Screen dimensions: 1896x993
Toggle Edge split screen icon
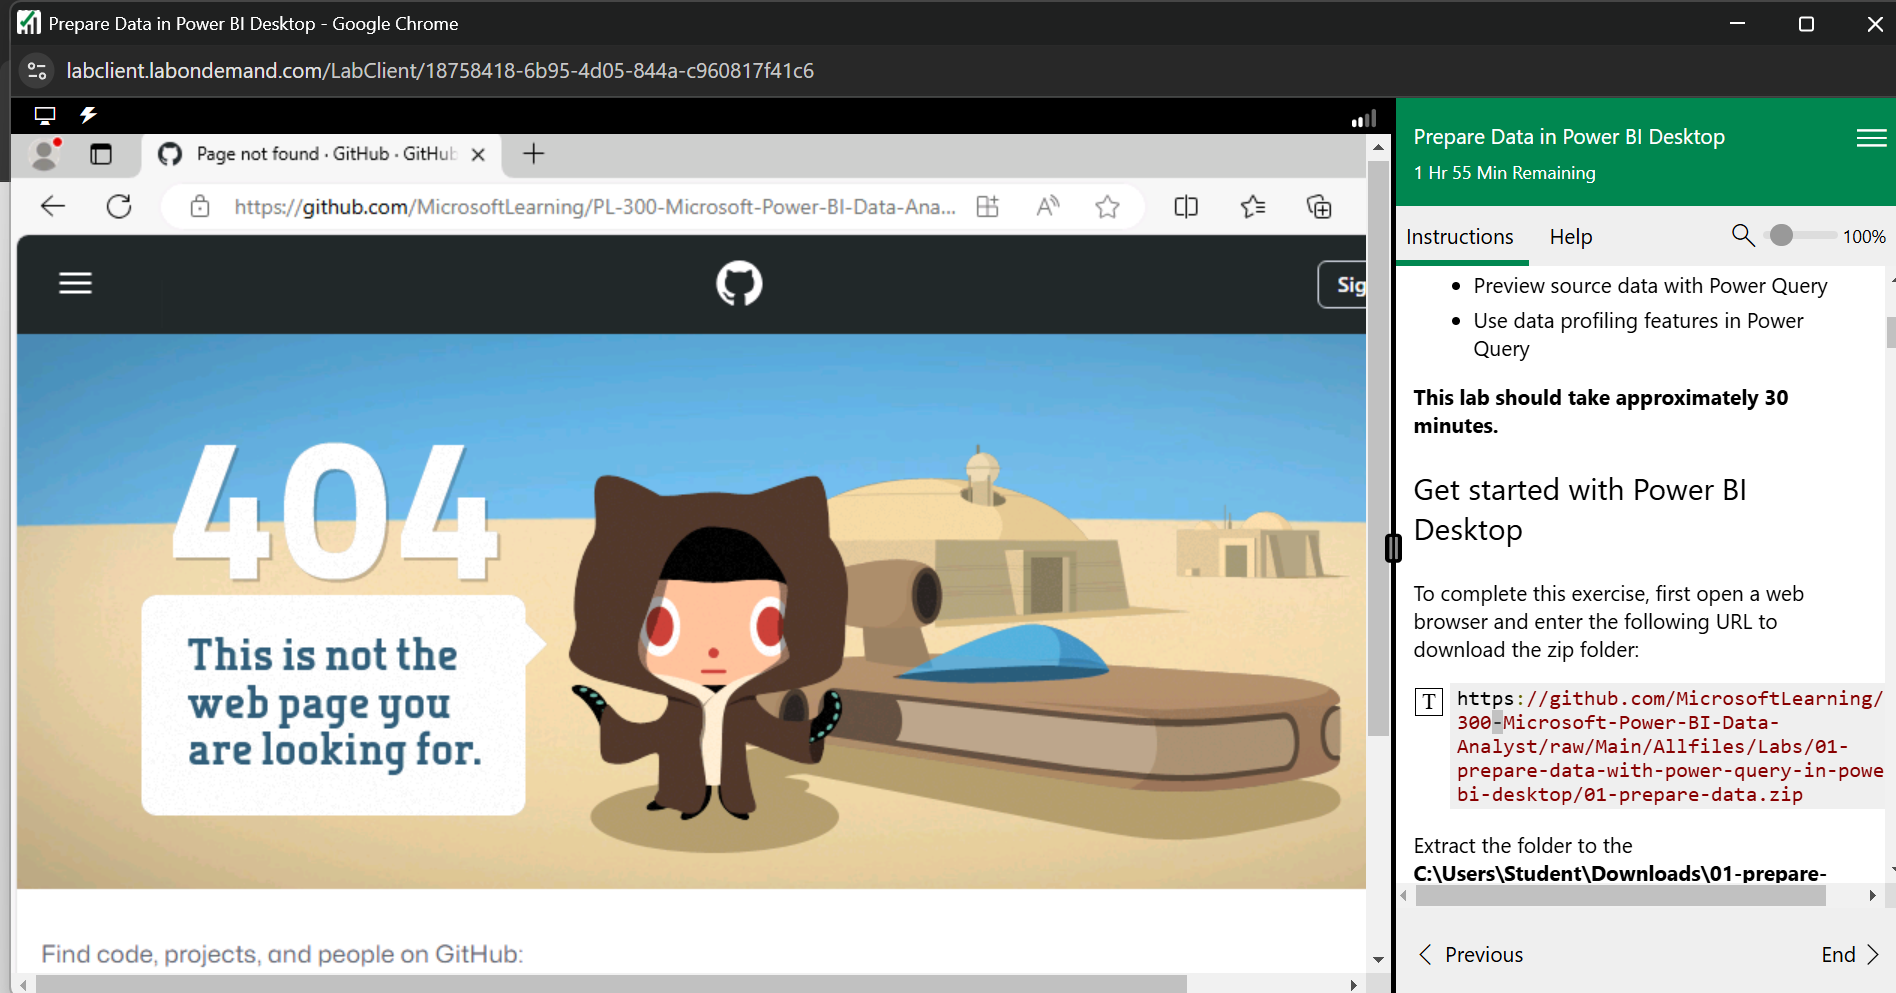pyautogui.click(x=1186, y=206)
